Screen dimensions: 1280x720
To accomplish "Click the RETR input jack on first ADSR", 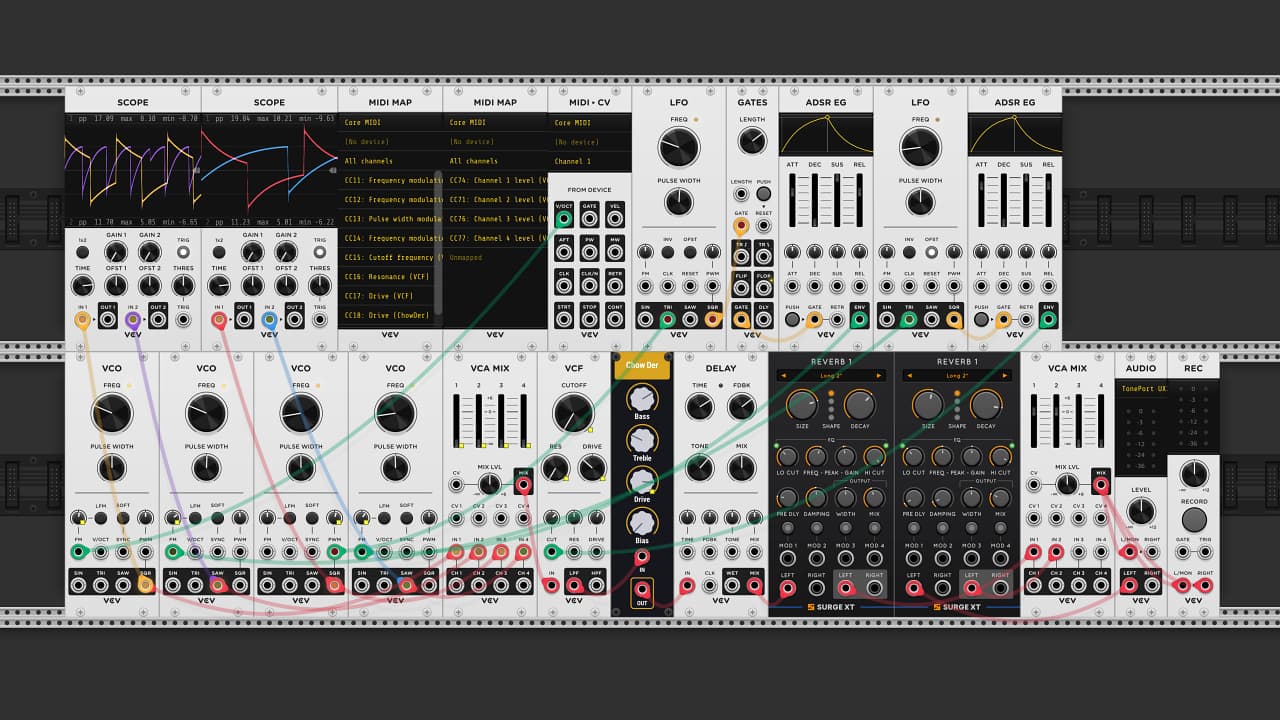I will pos(837,320).
